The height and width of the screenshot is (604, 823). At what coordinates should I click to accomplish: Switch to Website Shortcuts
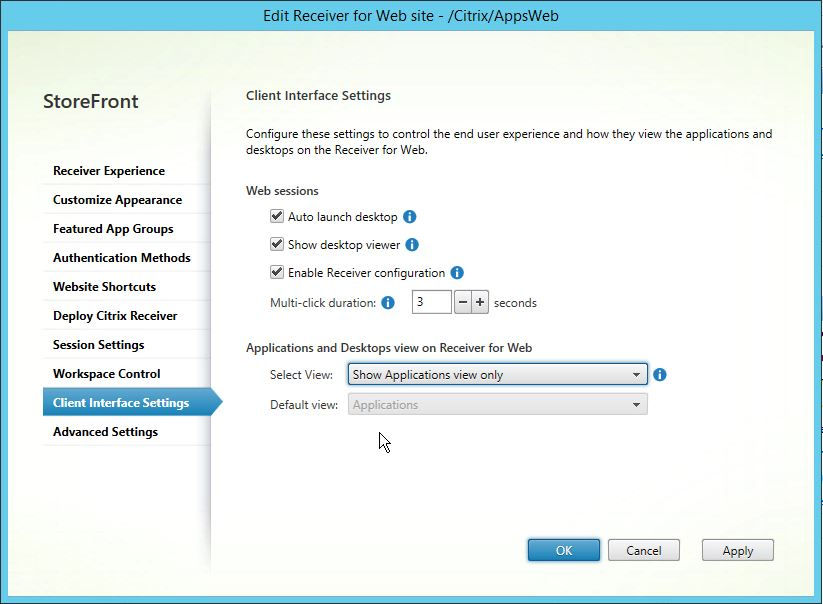coord(126,287)
